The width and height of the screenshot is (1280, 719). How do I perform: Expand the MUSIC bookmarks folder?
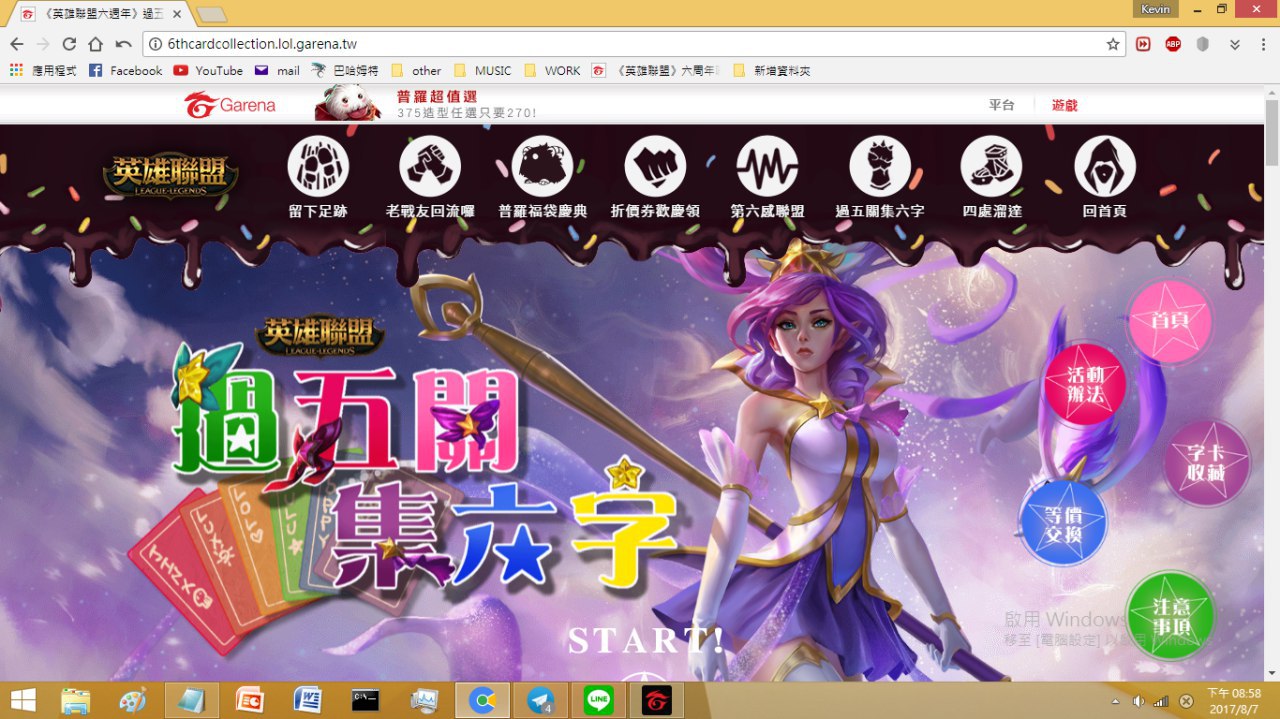[482, 71]
